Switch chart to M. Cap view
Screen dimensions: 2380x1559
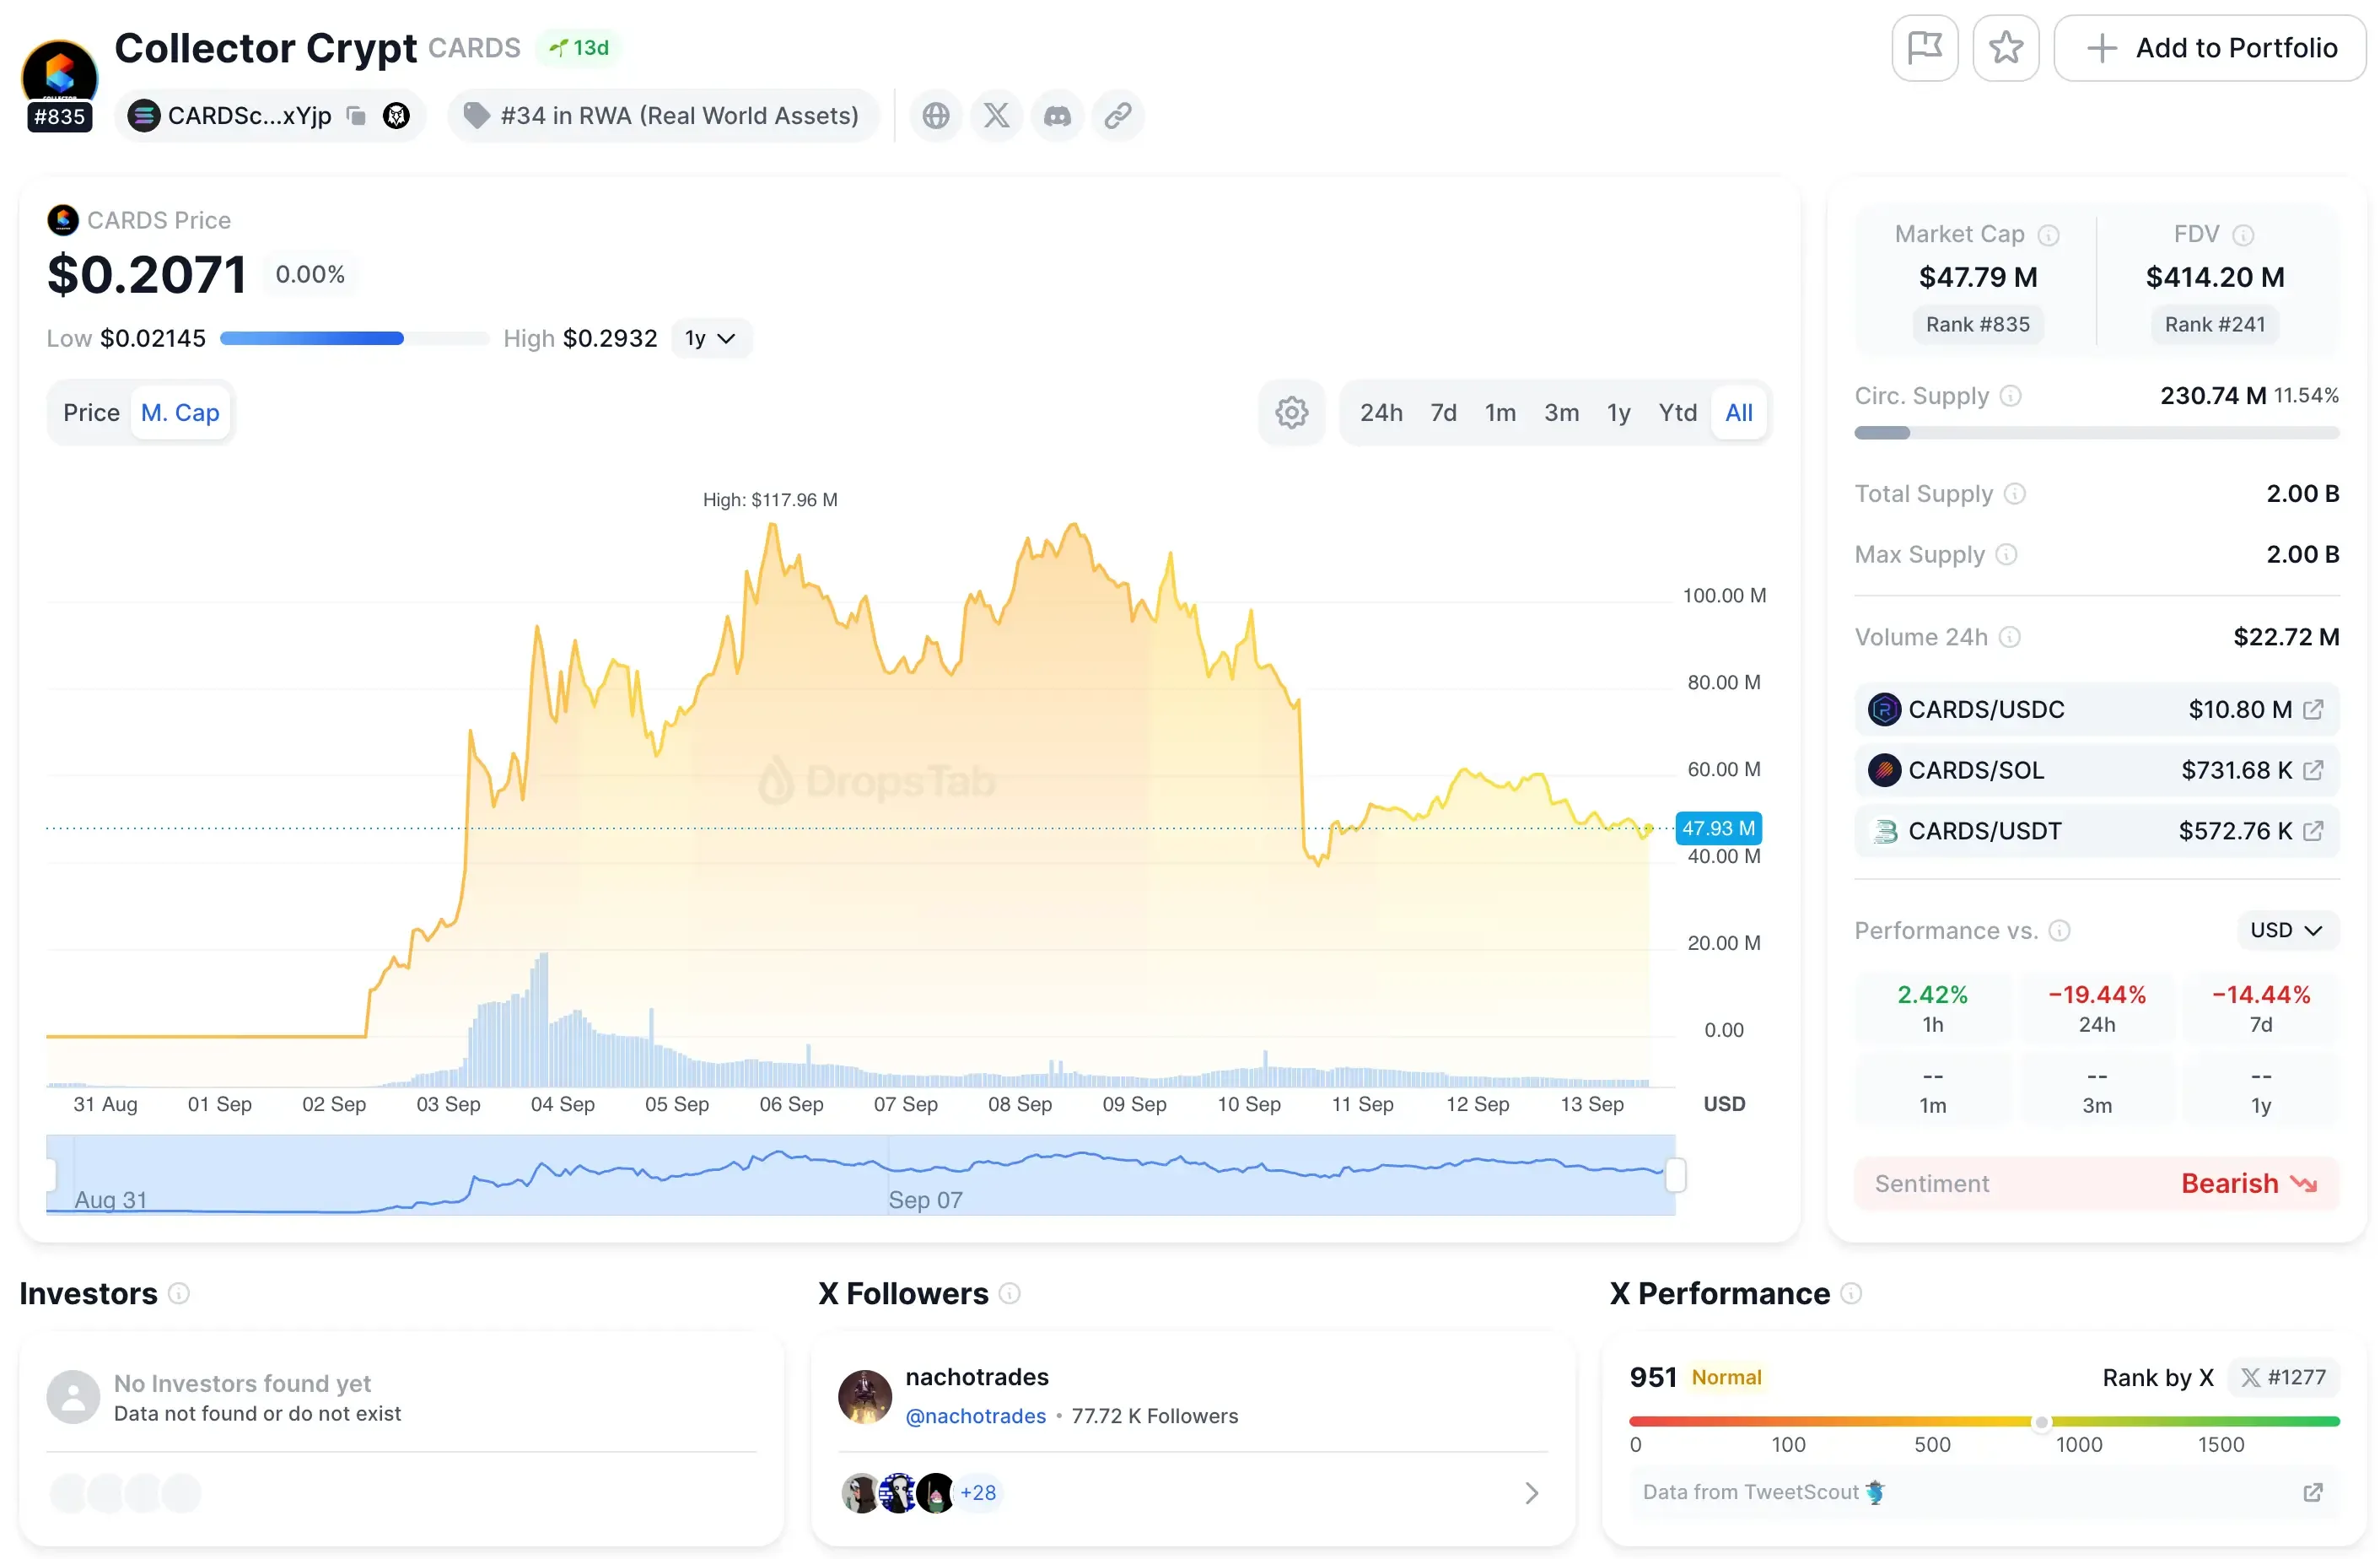pyautogui.click(x=180, y=412)
